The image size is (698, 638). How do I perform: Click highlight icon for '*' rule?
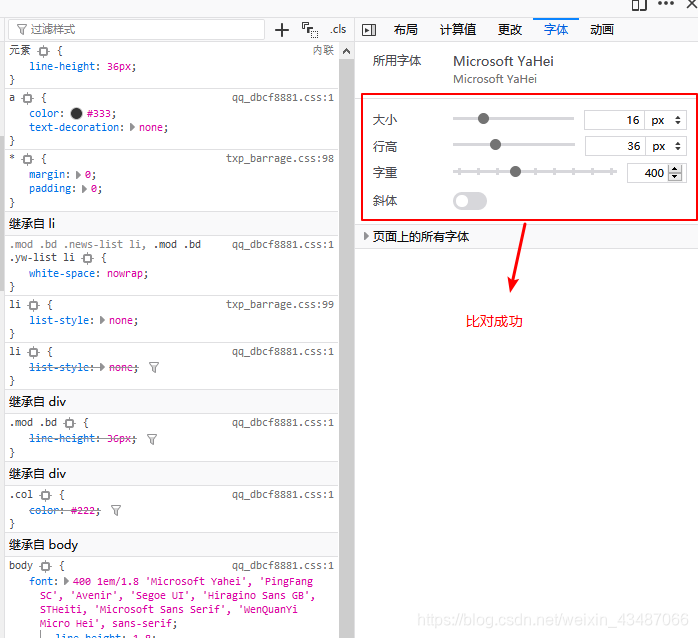click(28, 159)
